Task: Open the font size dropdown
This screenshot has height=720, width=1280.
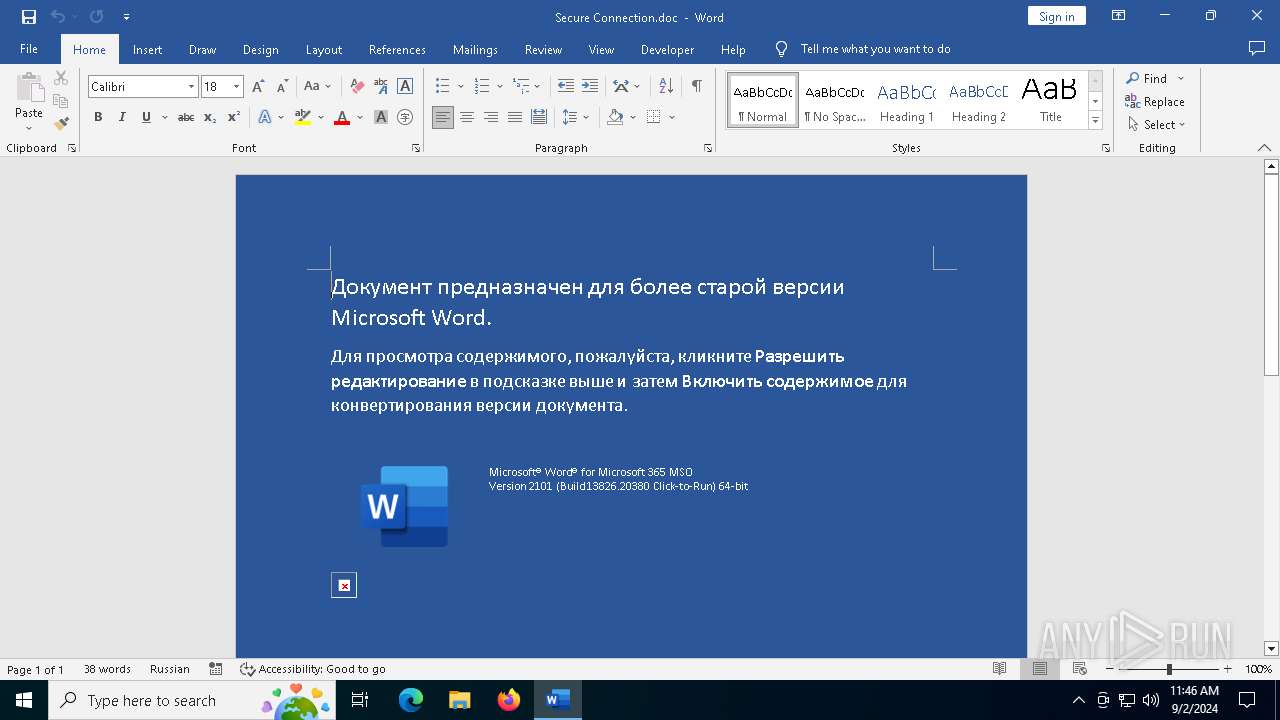Action: point(236,87)
